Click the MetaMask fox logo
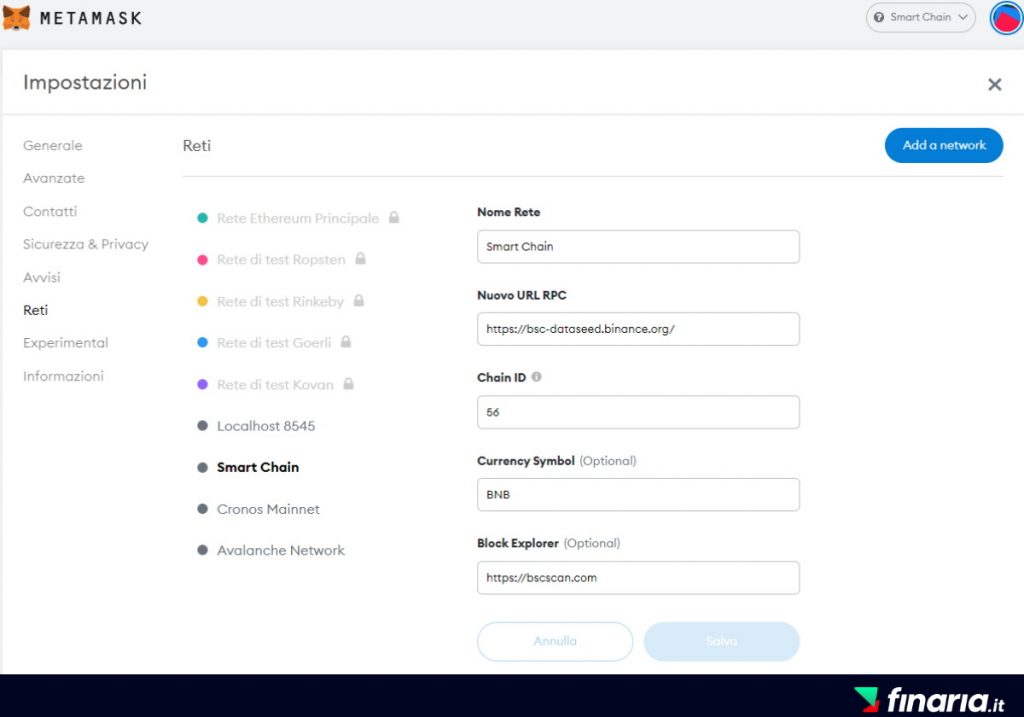The image size is (1024, 717). (16, 18)
